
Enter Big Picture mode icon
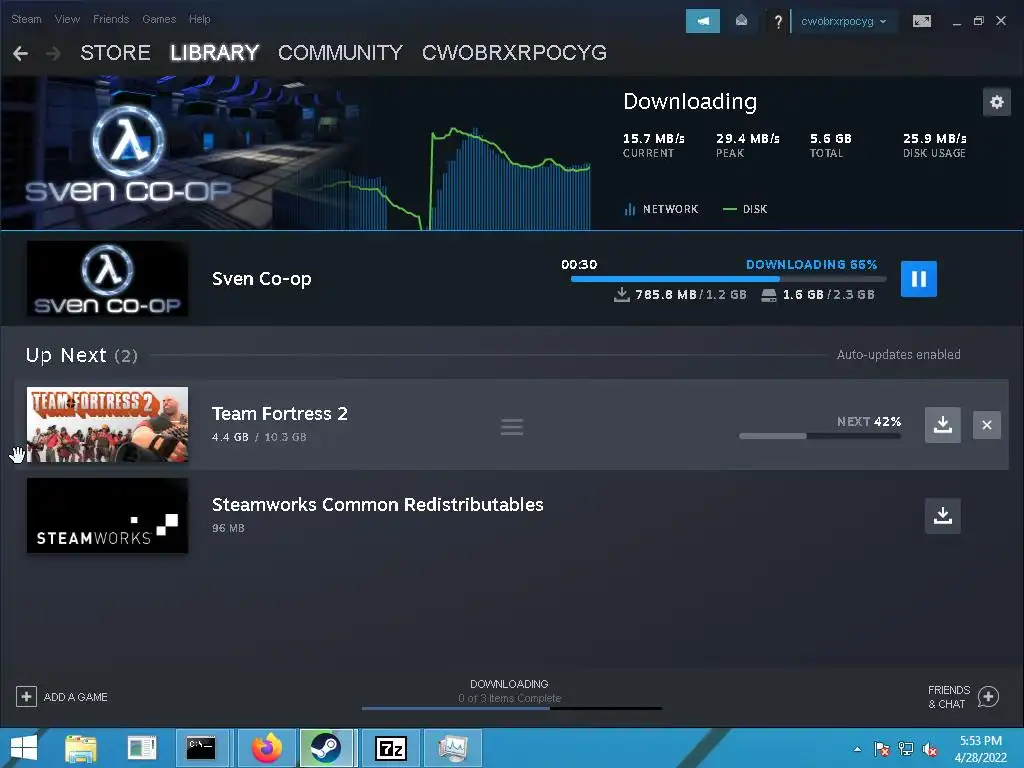point(921,21)
